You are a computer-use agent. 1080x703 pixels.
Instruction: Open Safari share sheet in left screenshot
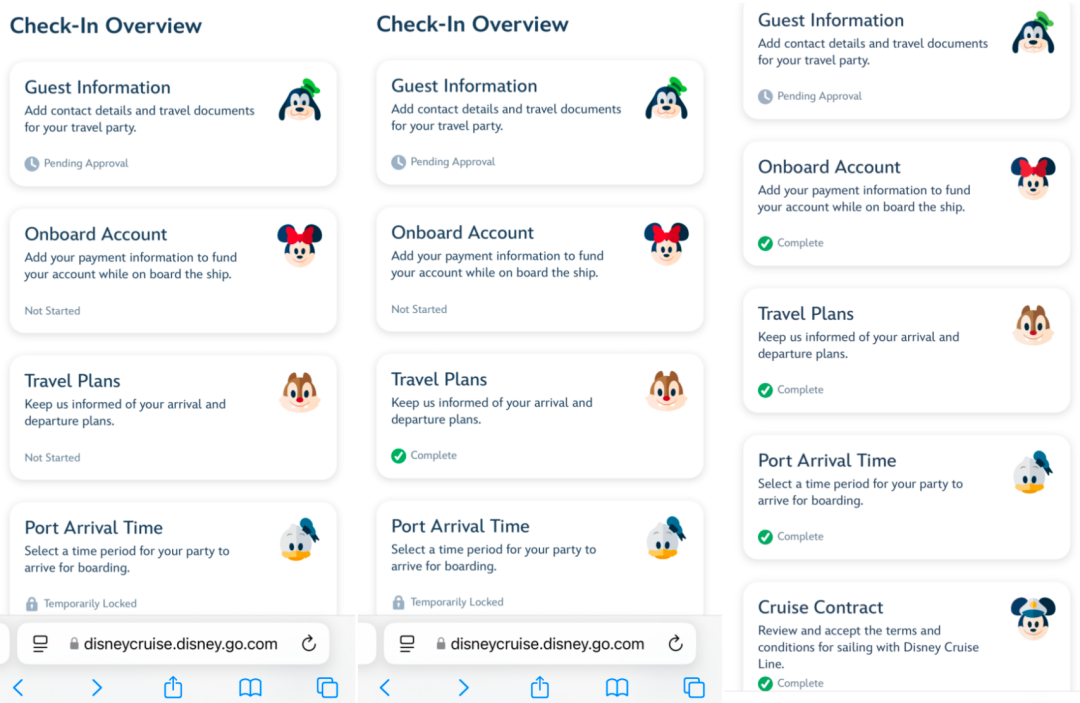tap(173, 686)
